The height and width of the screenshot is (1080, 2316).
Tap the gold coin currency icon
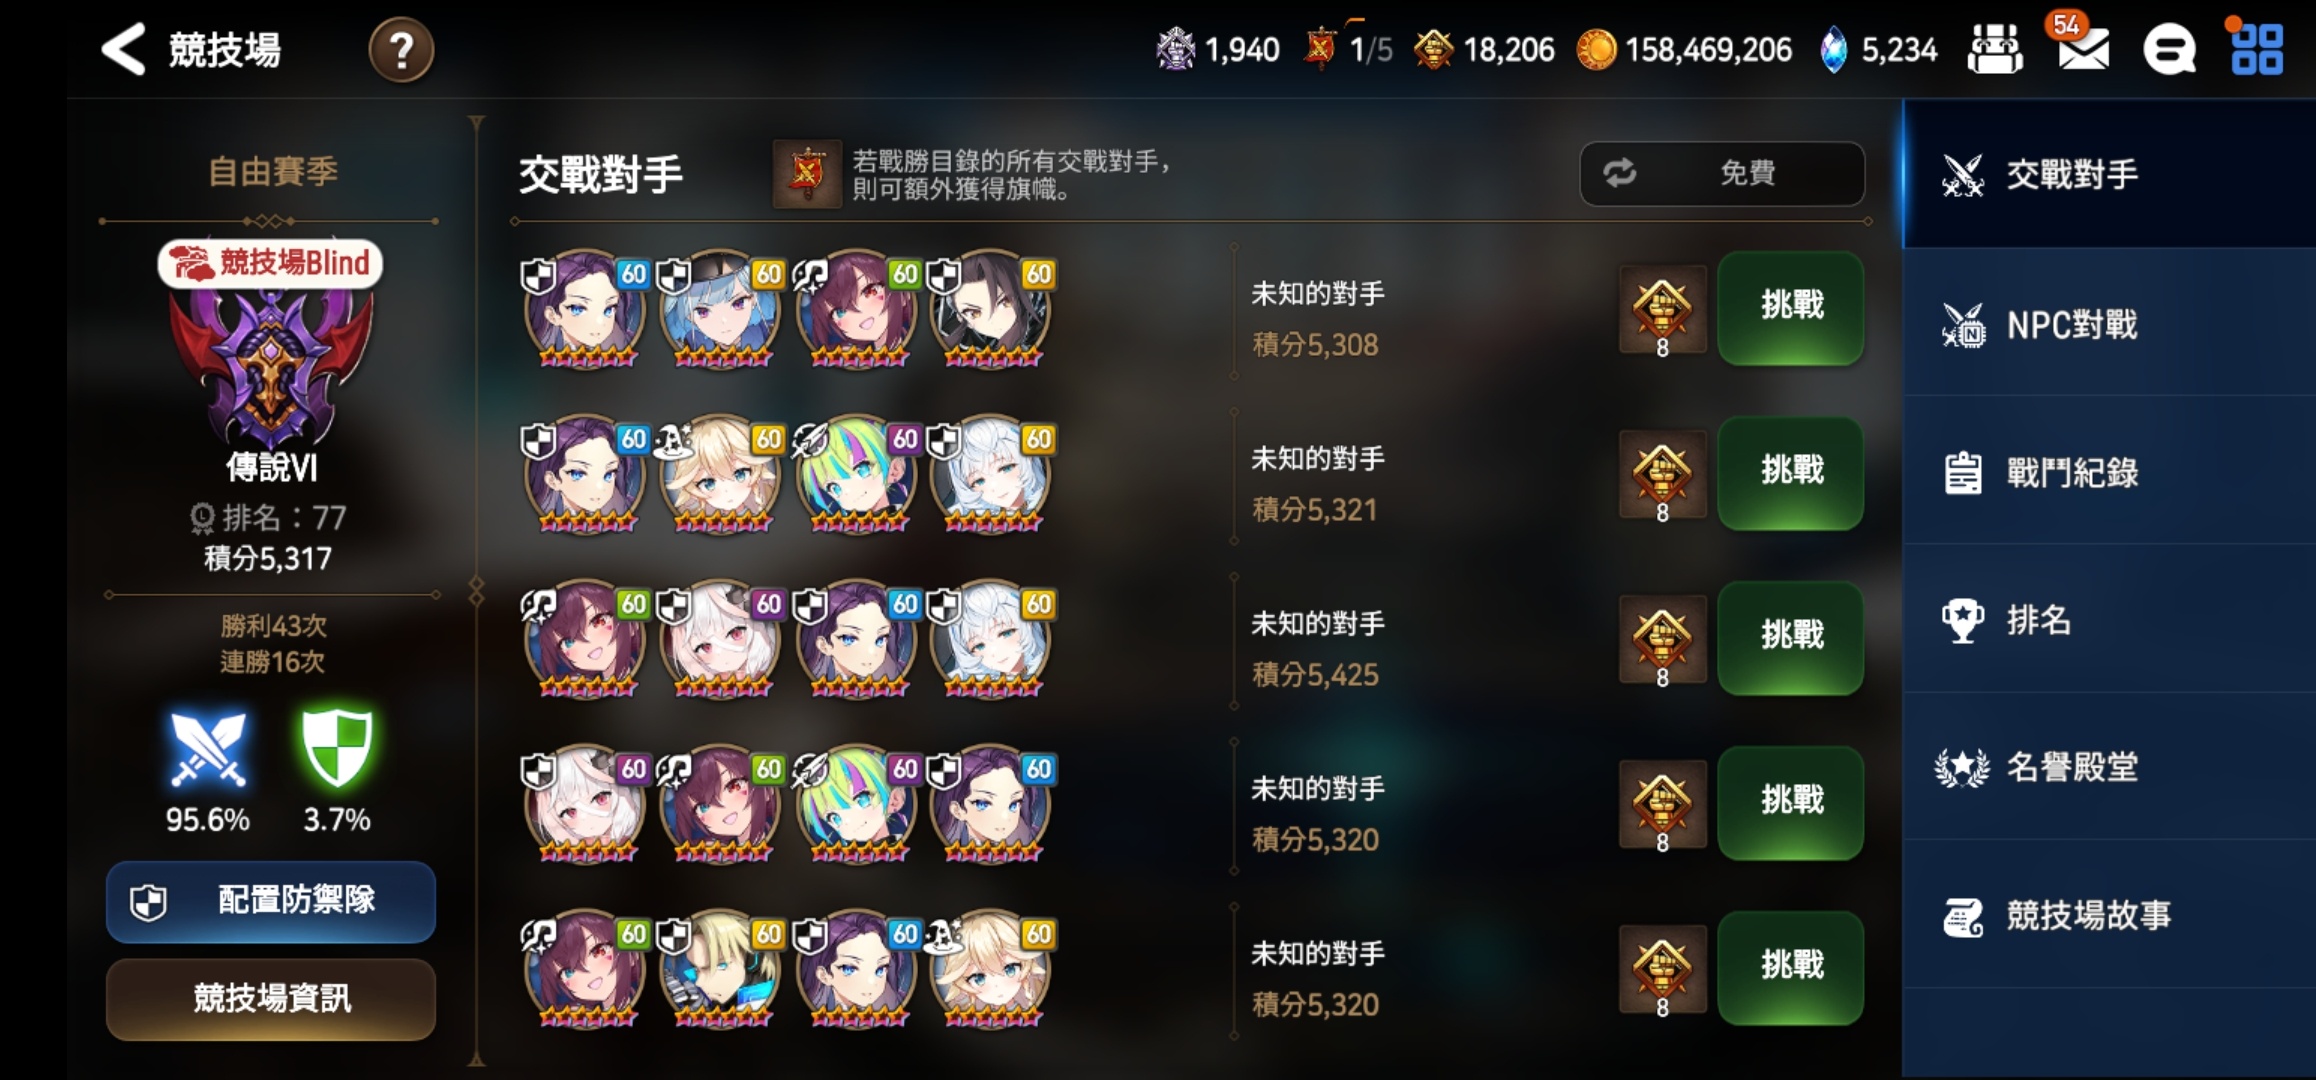(x=1595, y=50)
